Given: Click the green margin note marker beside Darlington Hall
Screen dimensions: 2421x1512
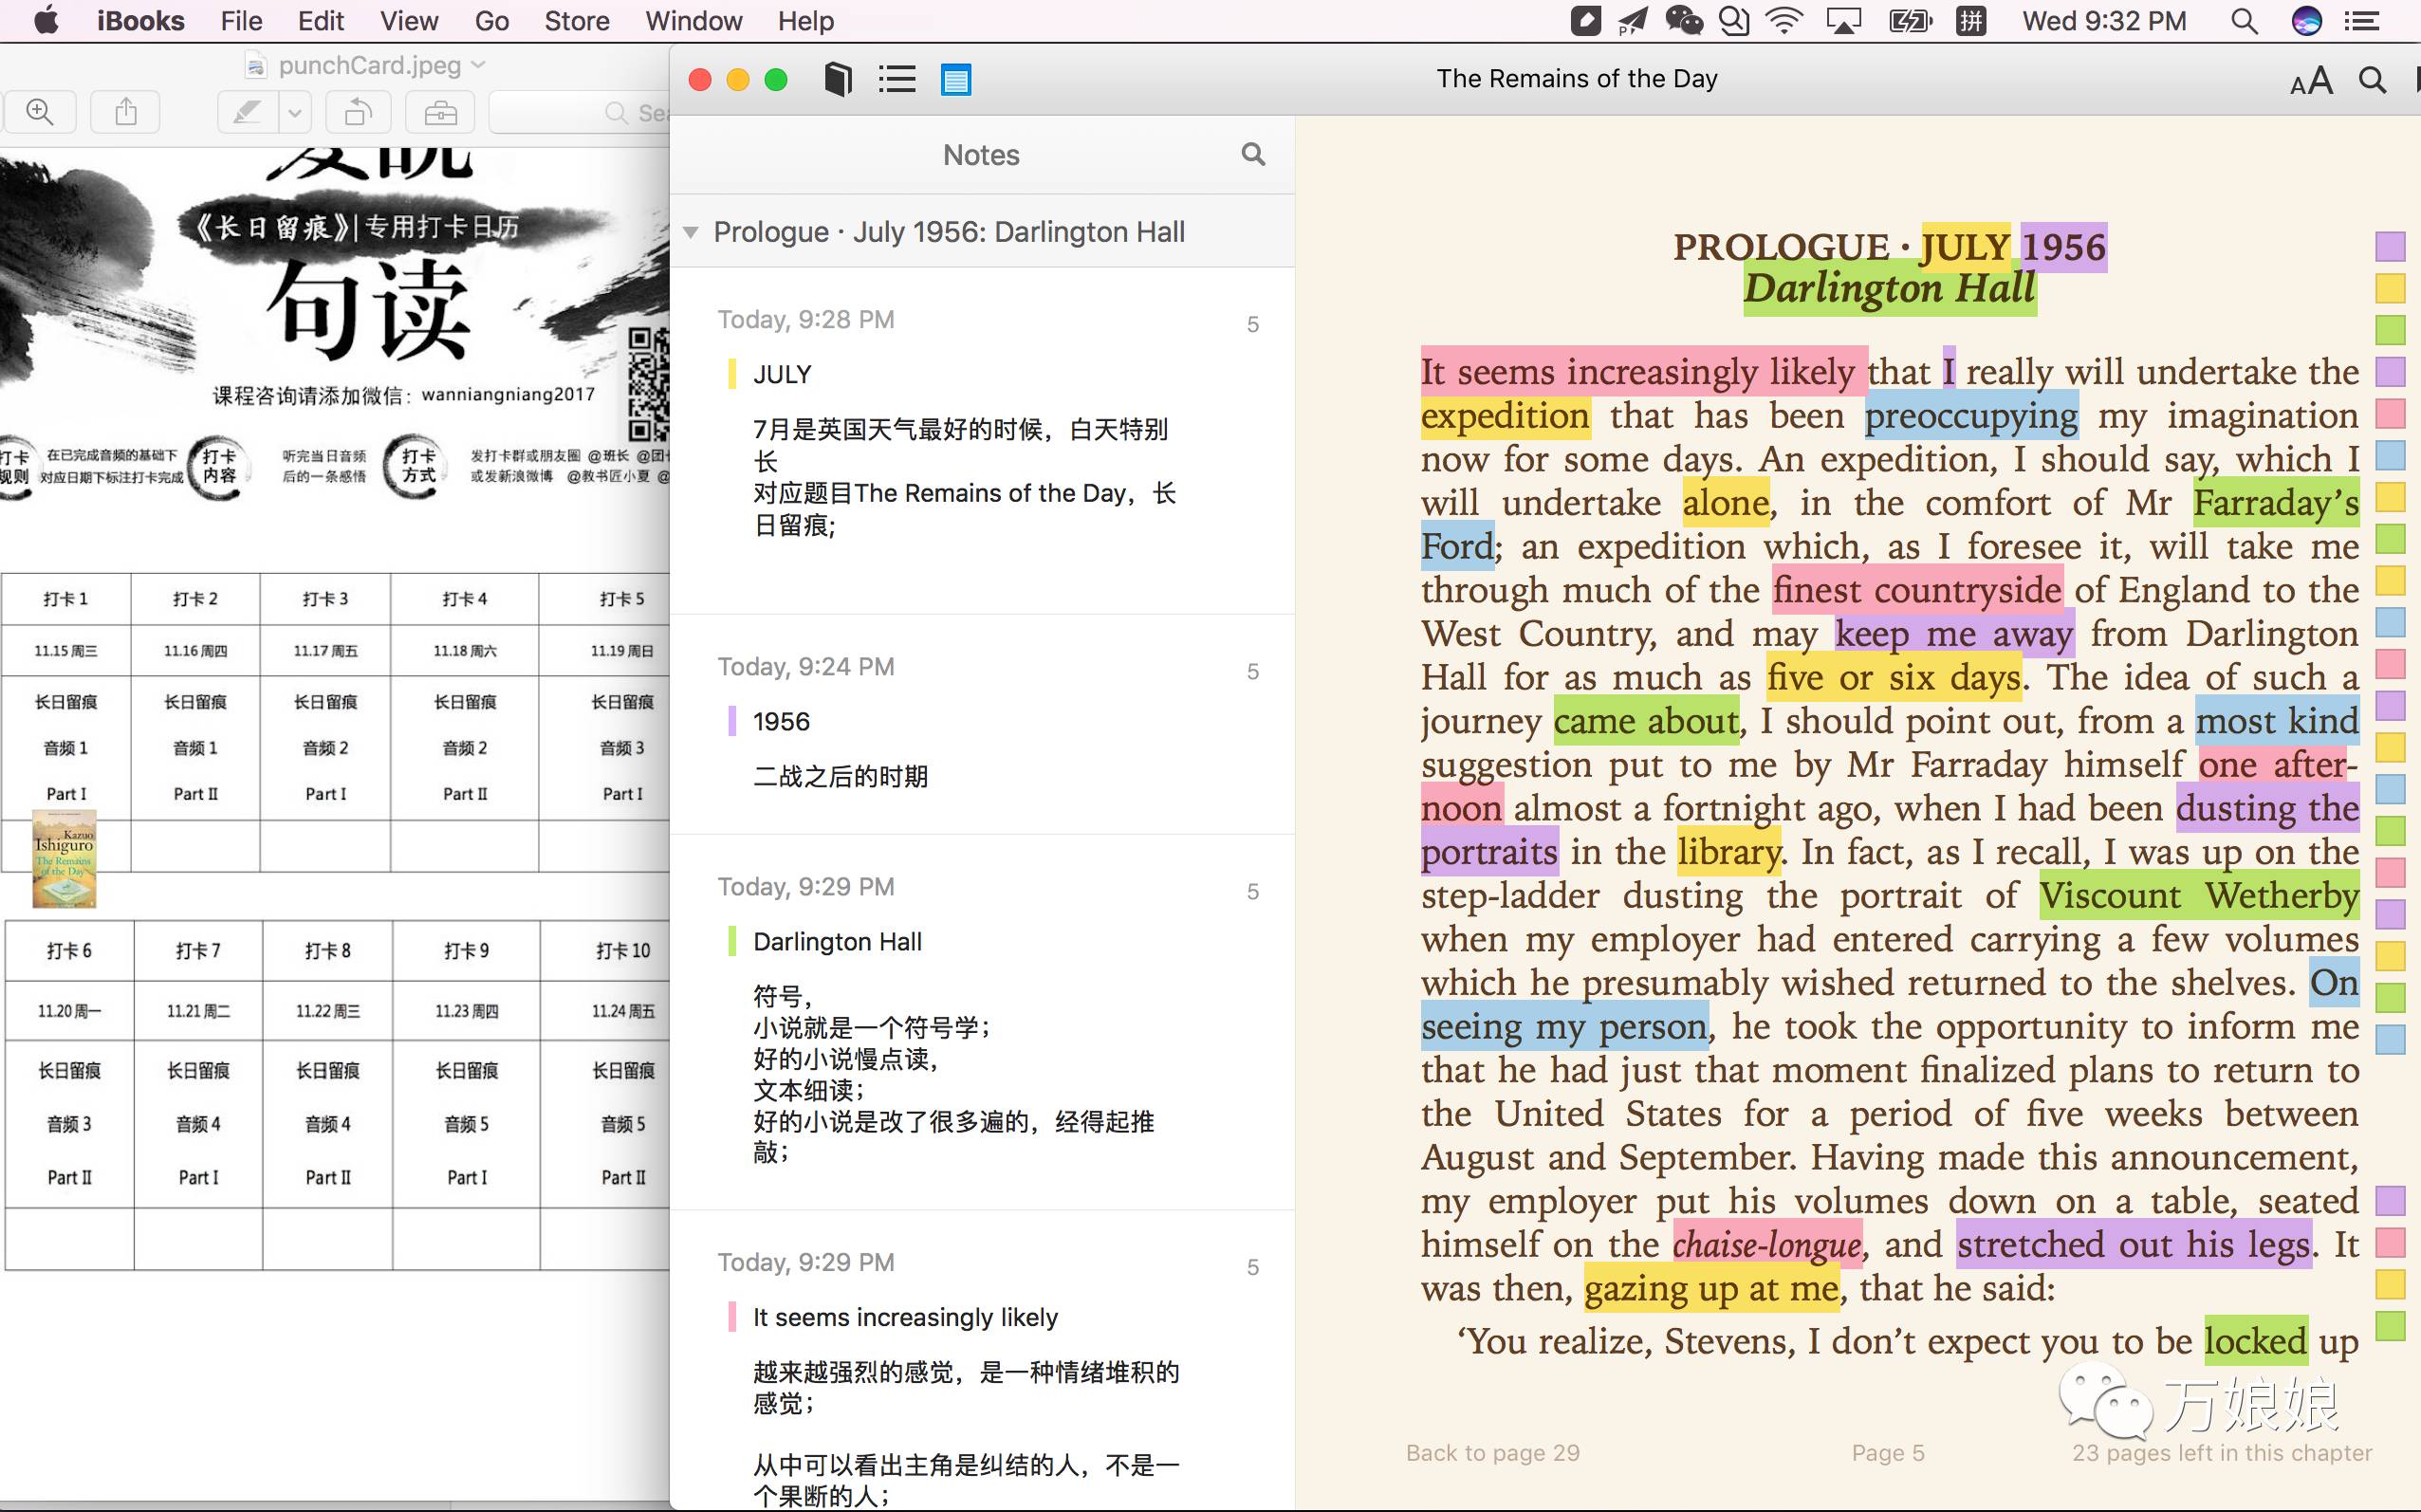Looking at the screenshot, I should point(2390,329).
